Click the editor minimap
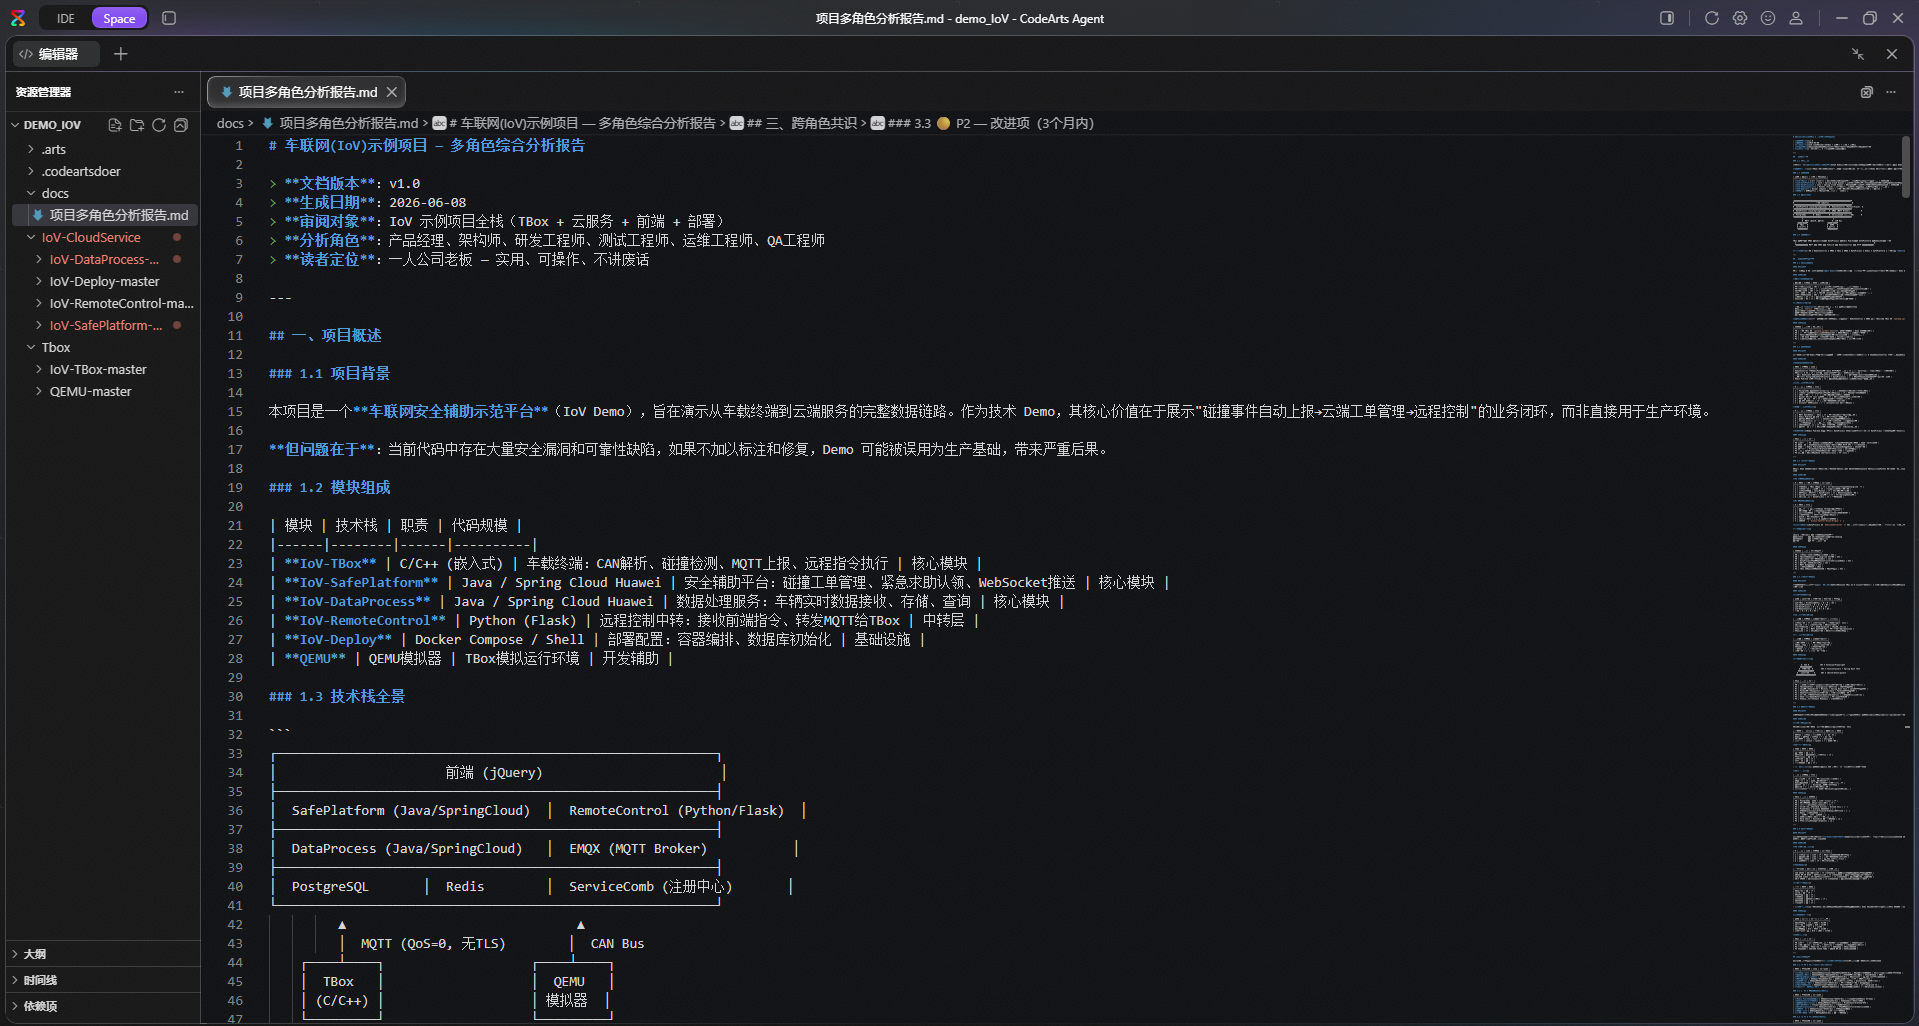1919x1026 pixels. click(x=1848, y=578)
